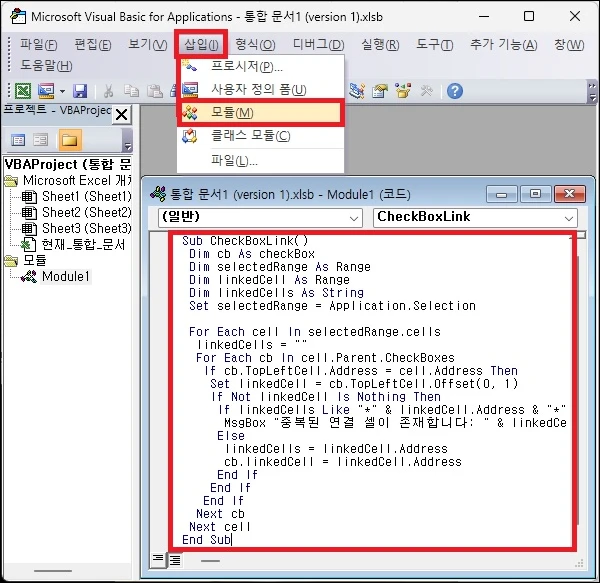Click the 'End Sub' code line
600x583 pixels.
click(207, 540)
